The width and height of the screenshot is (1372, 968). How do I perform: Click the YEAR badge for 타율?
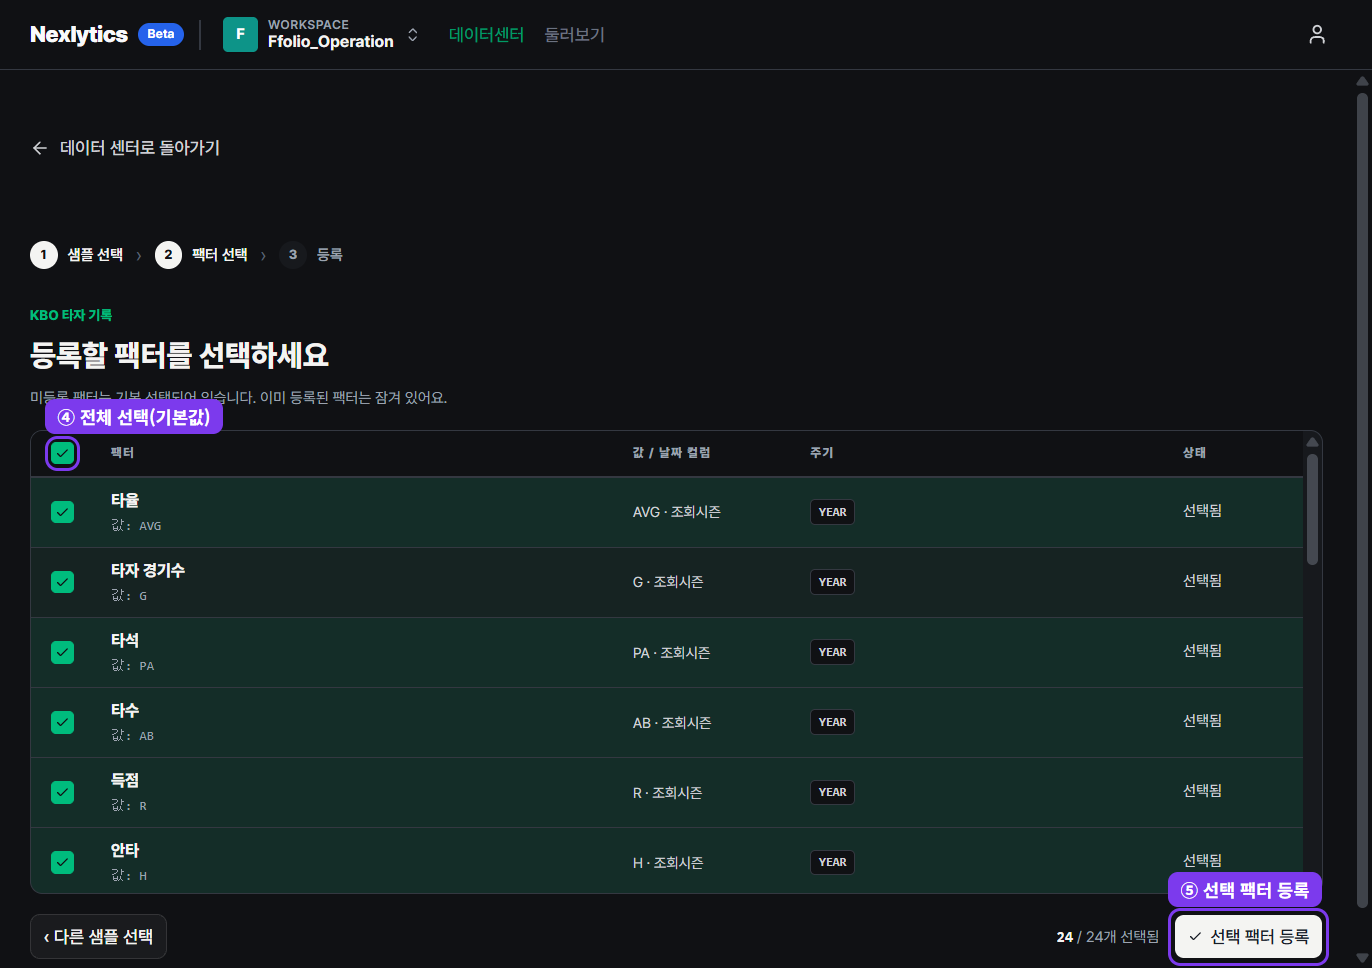point(832,512)
